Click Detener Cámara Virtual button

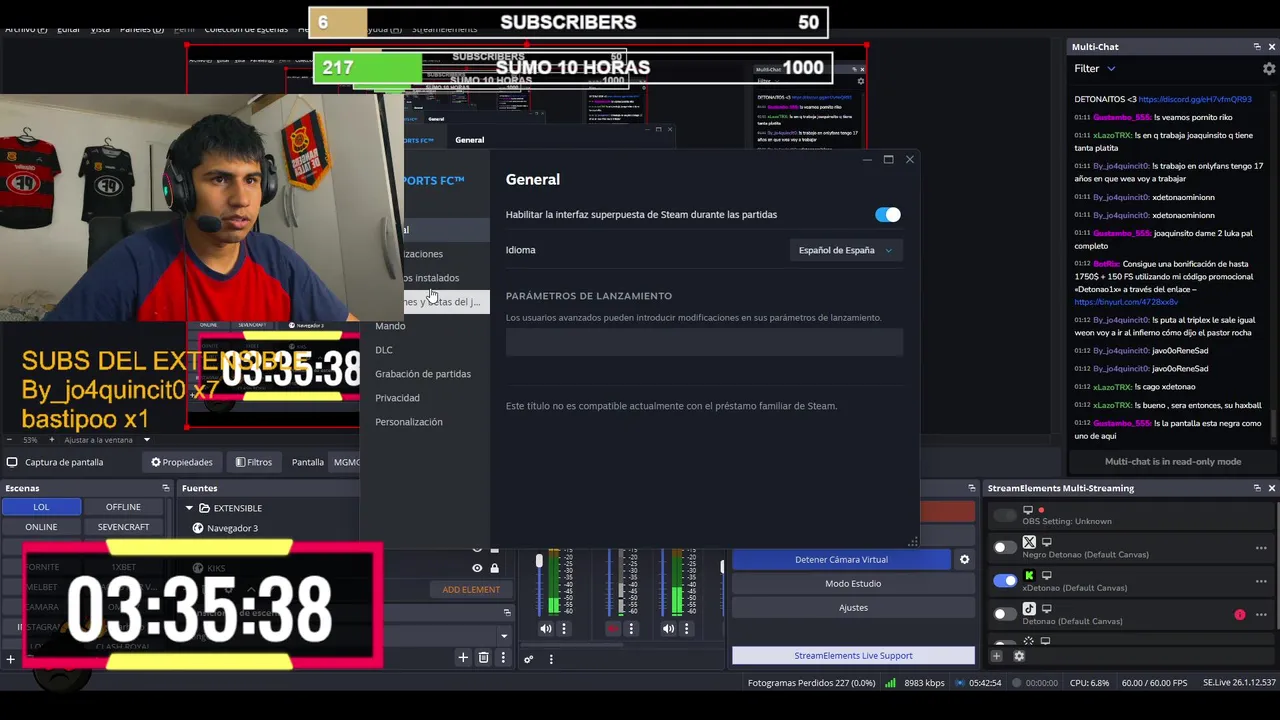pos(841,560)
